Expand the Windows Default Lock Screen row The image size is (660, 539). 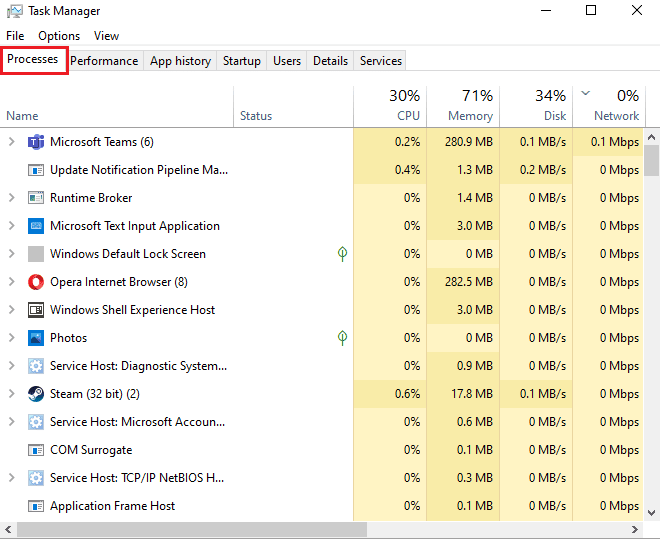(x=12, y=254)
